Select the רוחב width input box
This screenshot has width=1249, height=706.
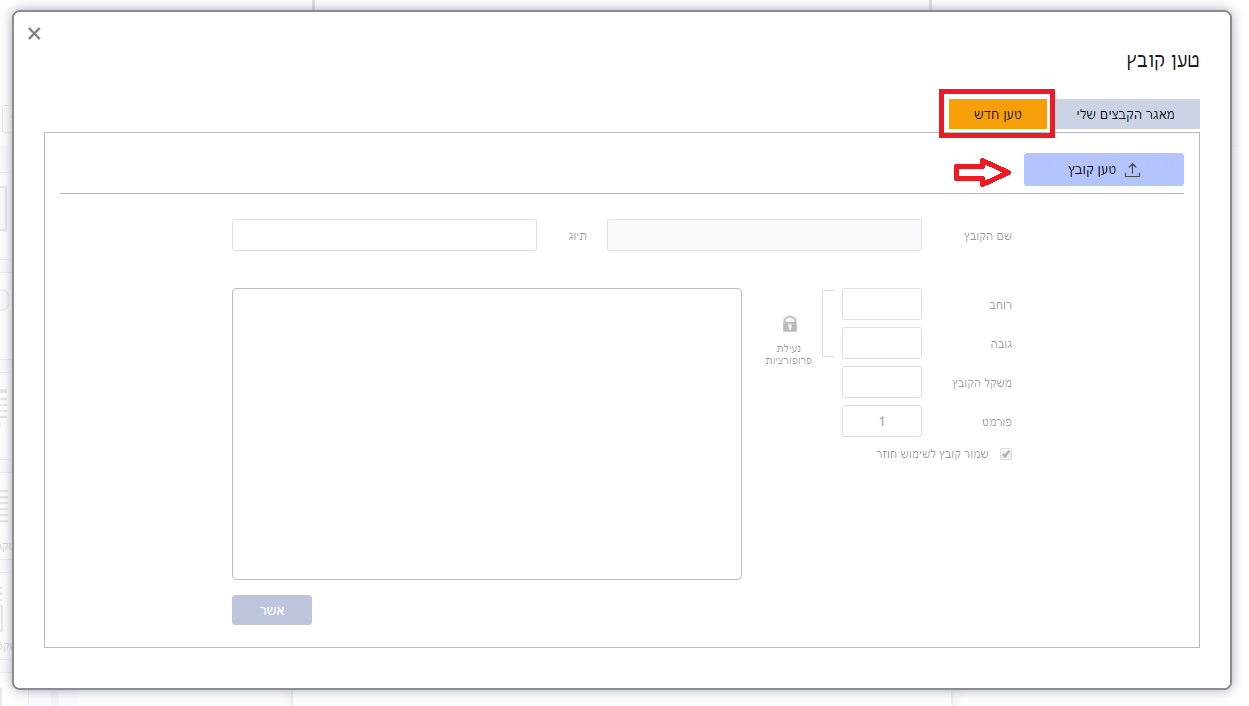tap(882, 304)
